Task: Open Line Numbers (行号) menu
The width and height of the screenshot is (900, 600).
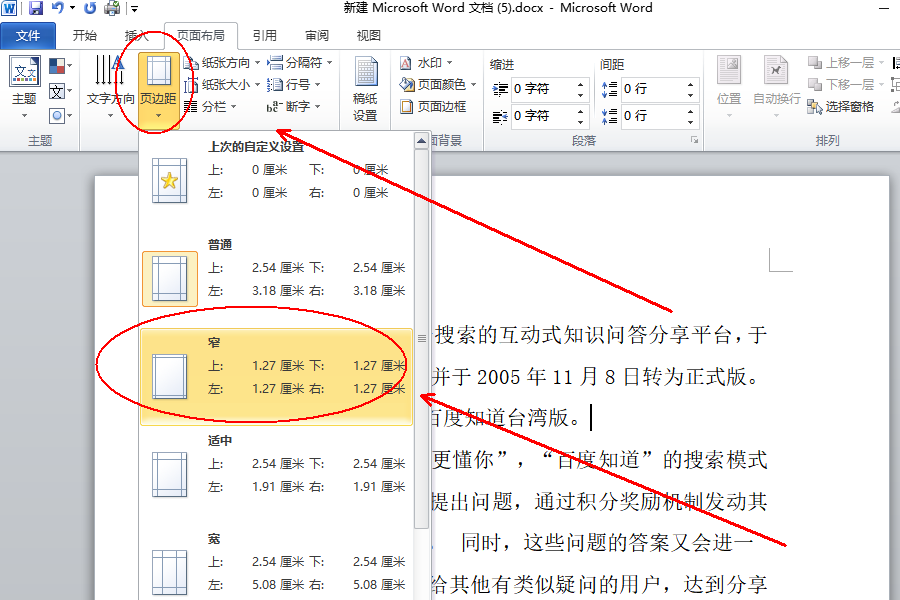Action: click(x=294, y=84)
